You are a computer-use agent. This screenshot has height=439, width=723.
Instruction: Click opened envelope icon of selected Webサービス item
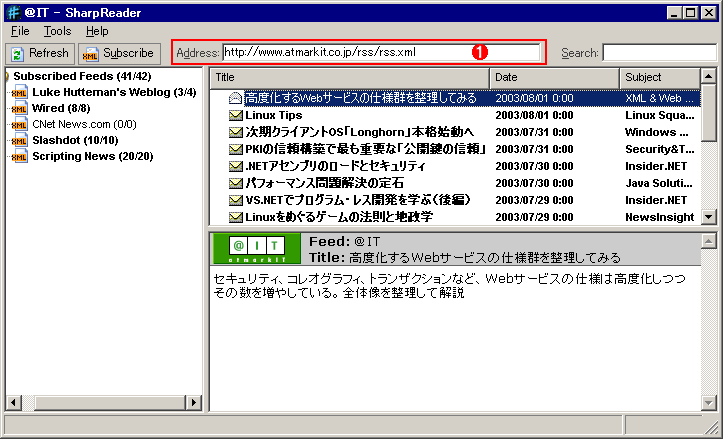(236, 98)
